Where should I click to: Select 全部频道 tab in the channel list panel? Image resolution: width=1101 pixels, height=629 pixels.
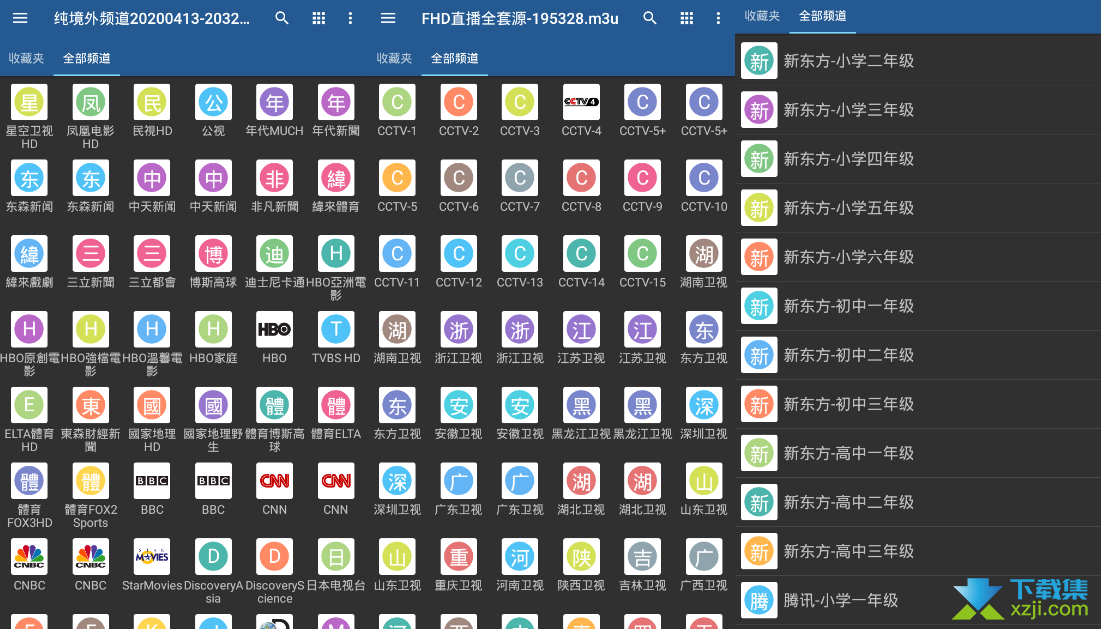[x=823, y=16]
